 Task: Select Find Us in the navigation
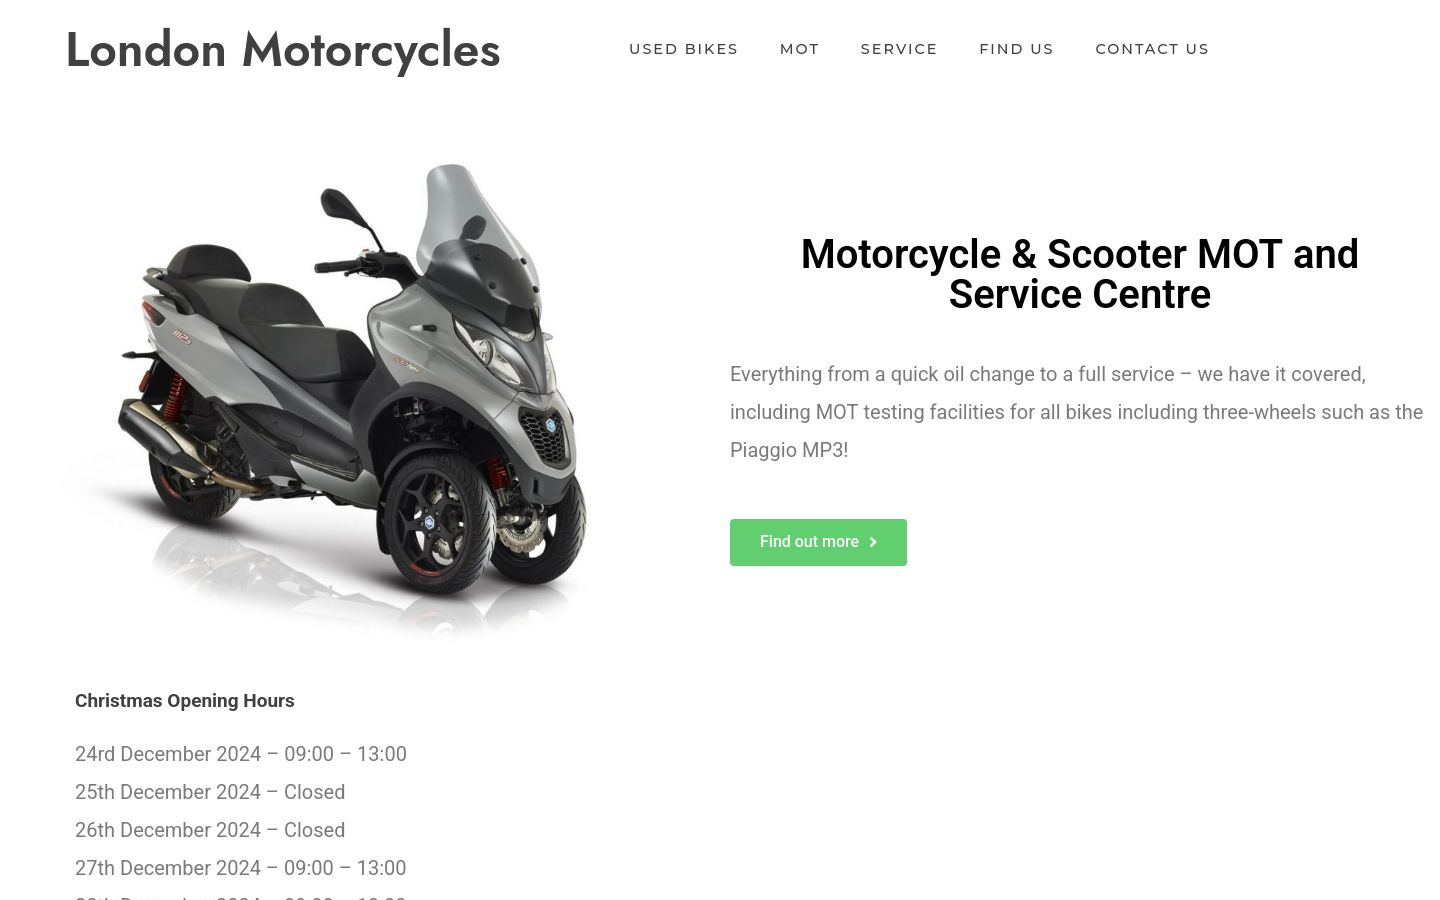pos(1016,49)
